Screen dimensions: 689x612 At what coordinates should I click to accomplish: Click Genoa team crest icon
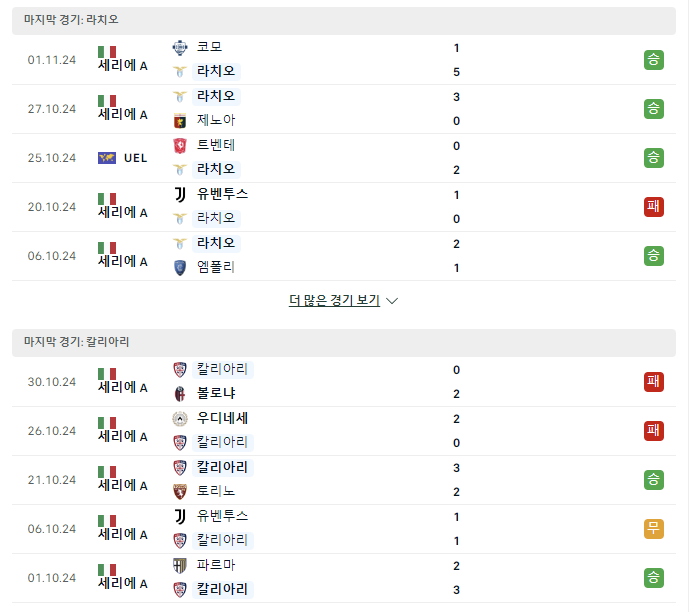(x=180, y=121)
